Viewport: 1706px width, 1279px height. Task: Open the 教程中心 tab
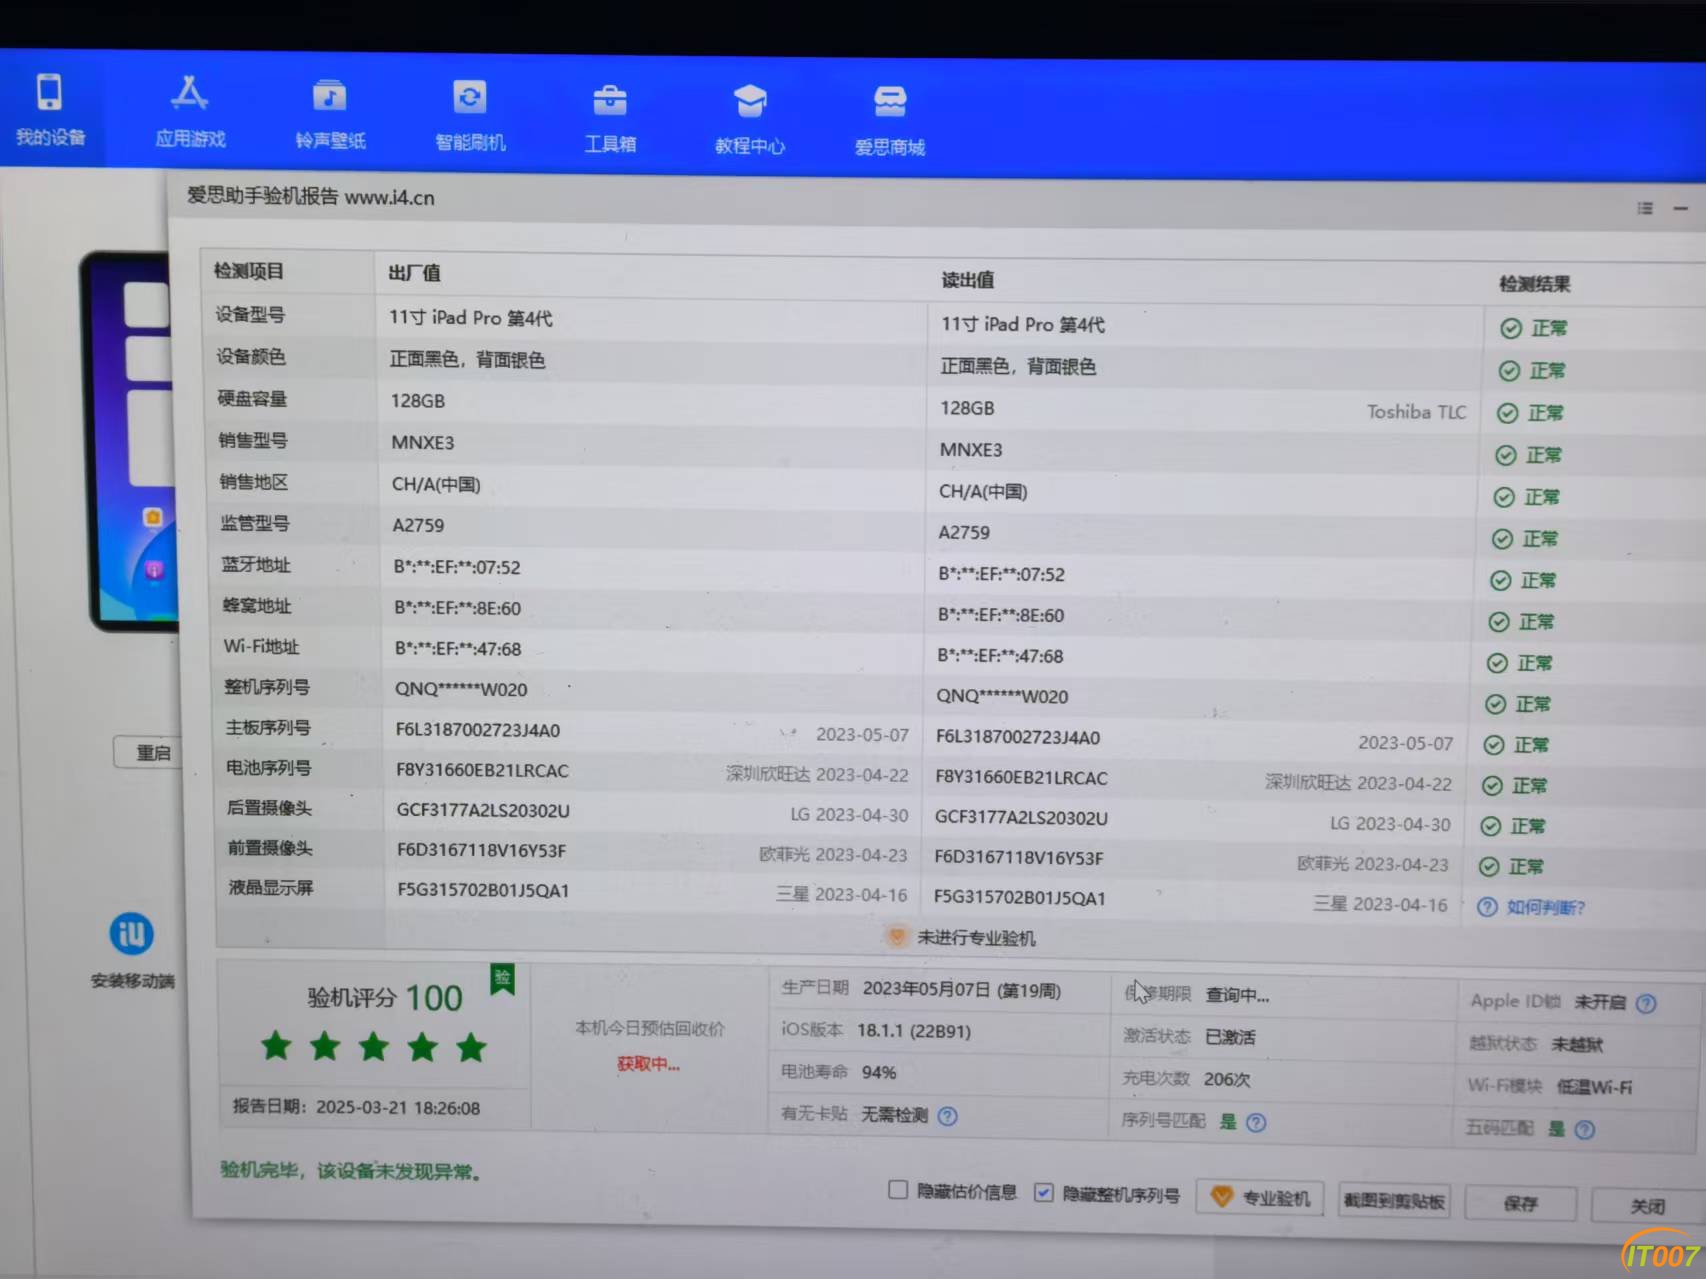coord(750,121)
